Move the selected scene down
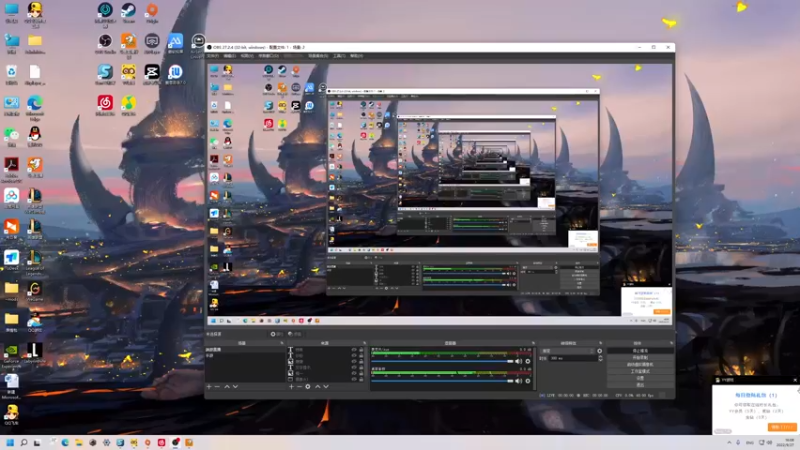This screenshot has width=800, height=450. click(235, 387)
